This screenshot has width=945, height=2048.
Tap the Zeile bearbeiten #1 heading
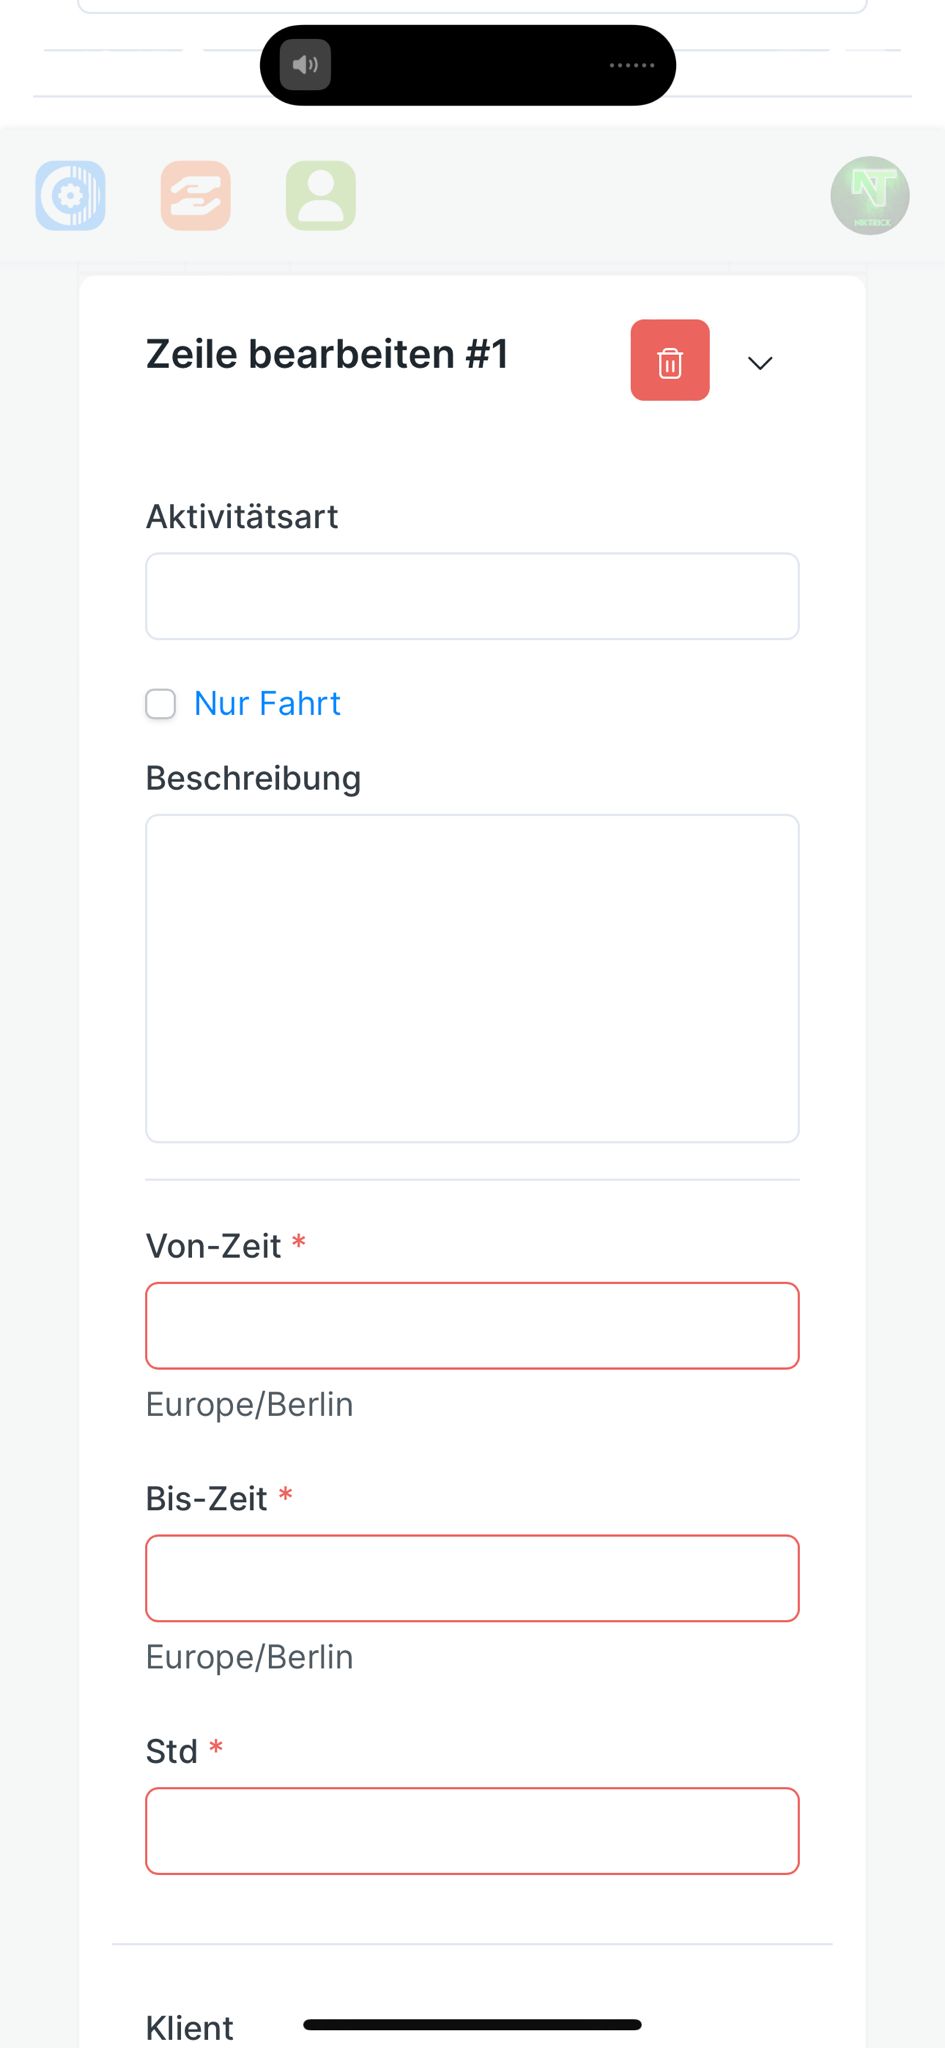(327, 355)
